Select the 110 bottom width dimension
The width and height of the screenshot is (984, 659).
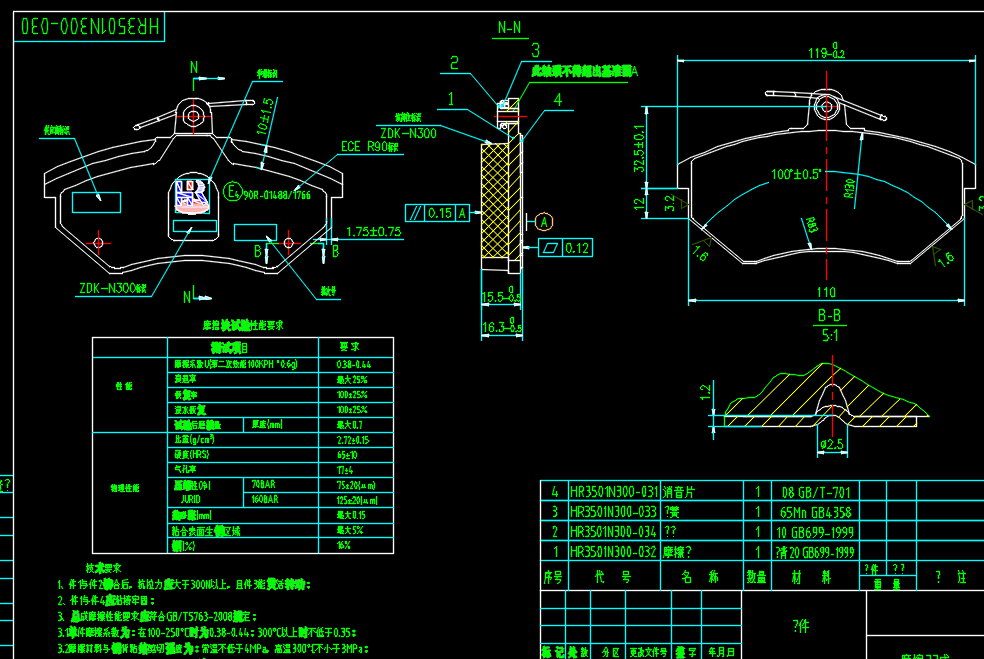pos(825,292)
